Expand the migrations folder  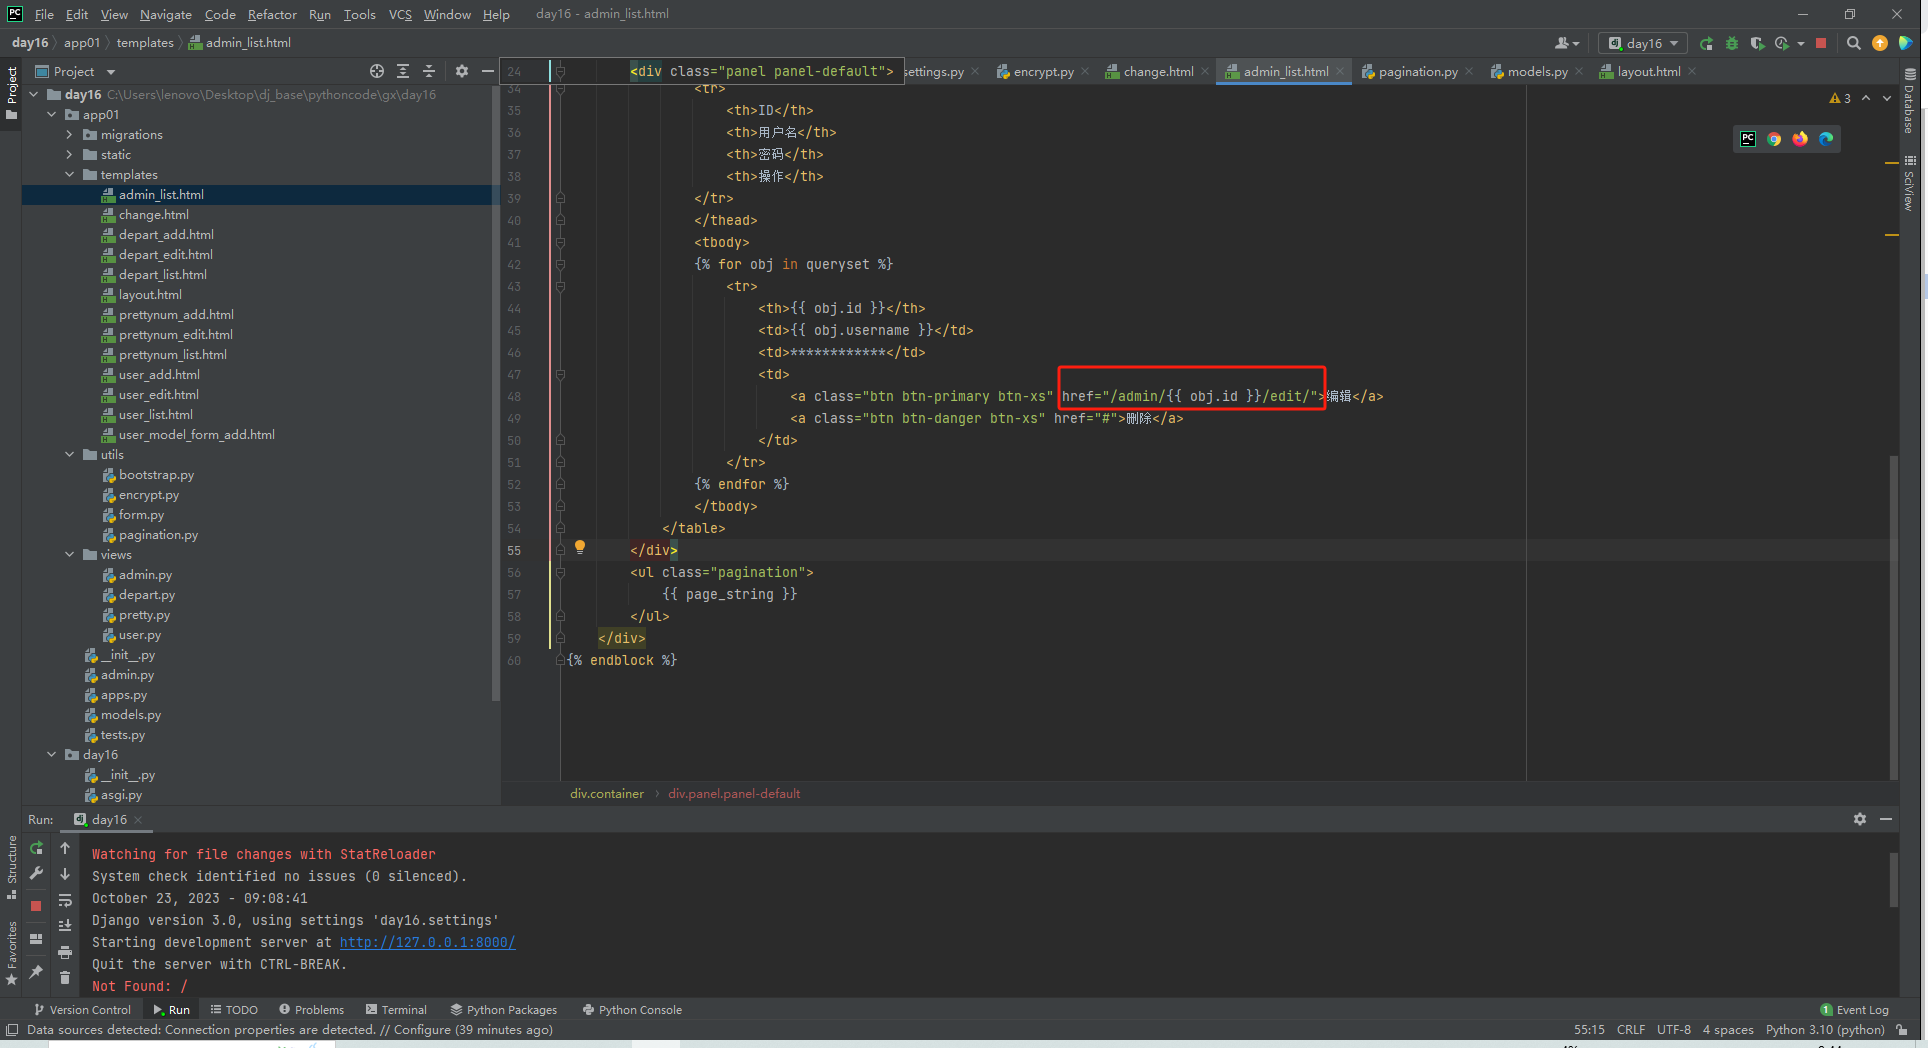pyautogui.click(x=69, y=135)
